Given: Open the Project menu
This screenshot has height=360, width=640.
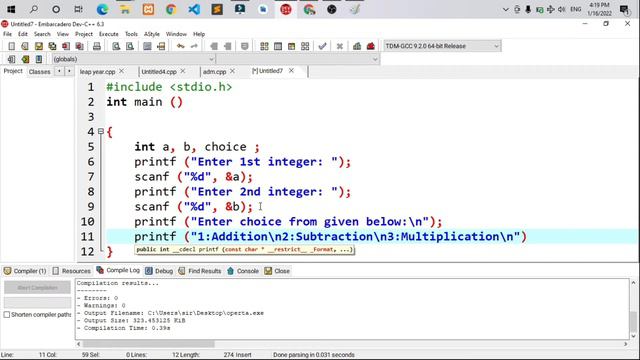Looking at the screenshot, I should 84,34.
